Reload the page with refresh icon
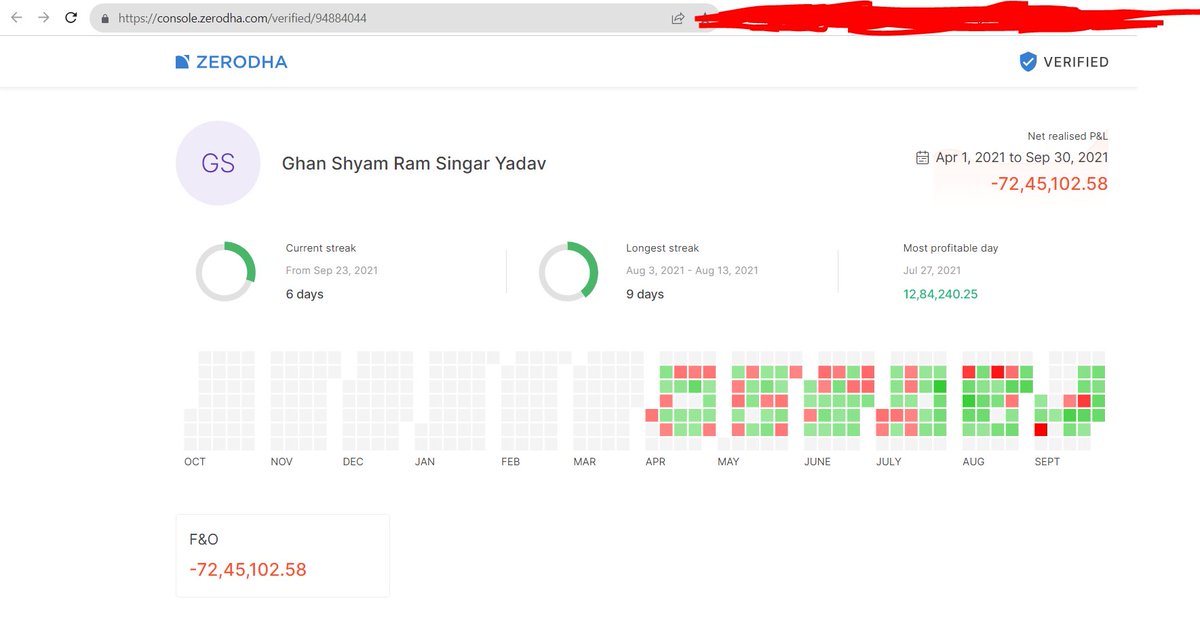1200x628 pixels. point(70,18)
